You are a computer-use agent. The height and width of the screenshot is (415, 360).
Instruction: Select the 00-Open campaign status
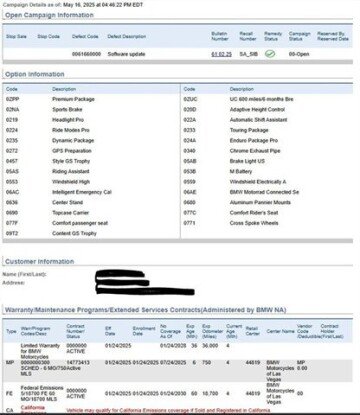[x=299, y=54]
